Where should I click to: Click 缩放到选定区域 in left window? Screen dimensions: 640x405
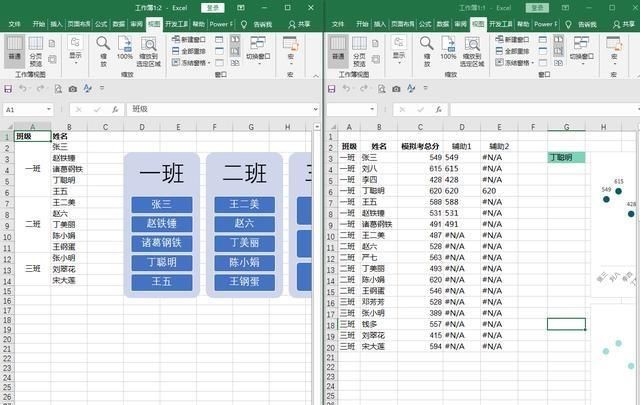coord(149,51)
